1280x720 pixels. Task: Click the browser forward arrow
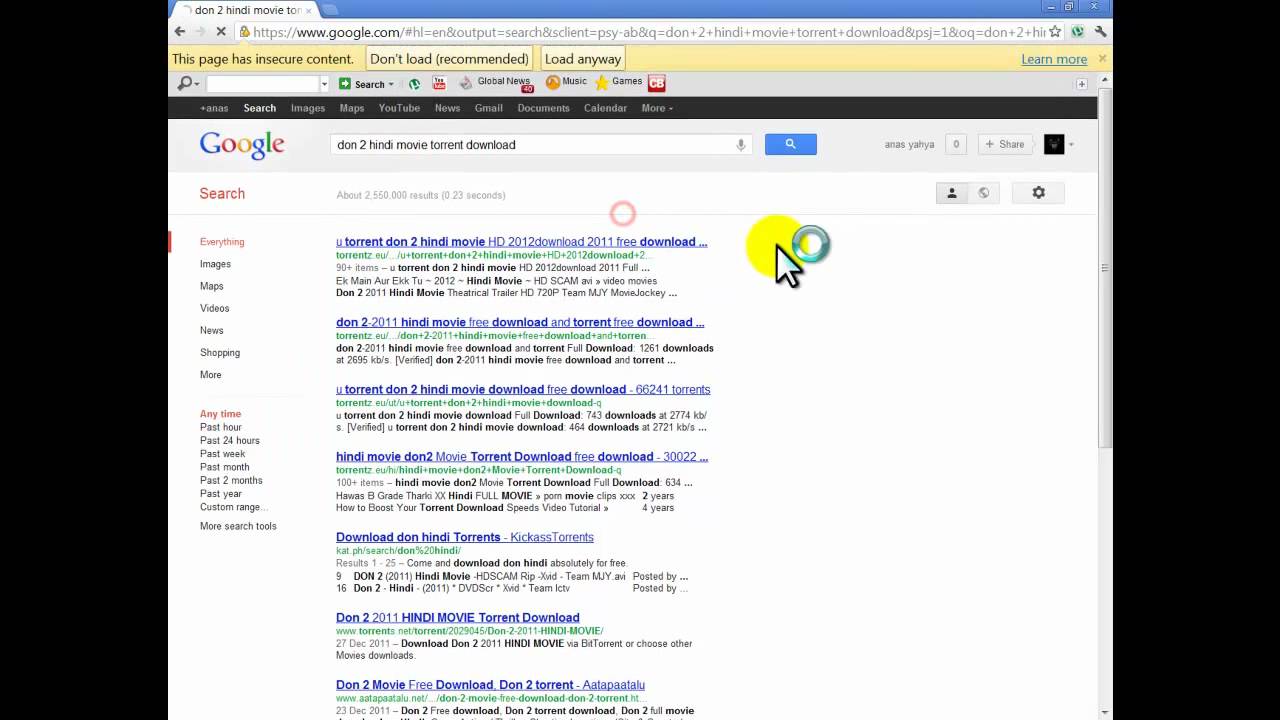pos(201,32)
